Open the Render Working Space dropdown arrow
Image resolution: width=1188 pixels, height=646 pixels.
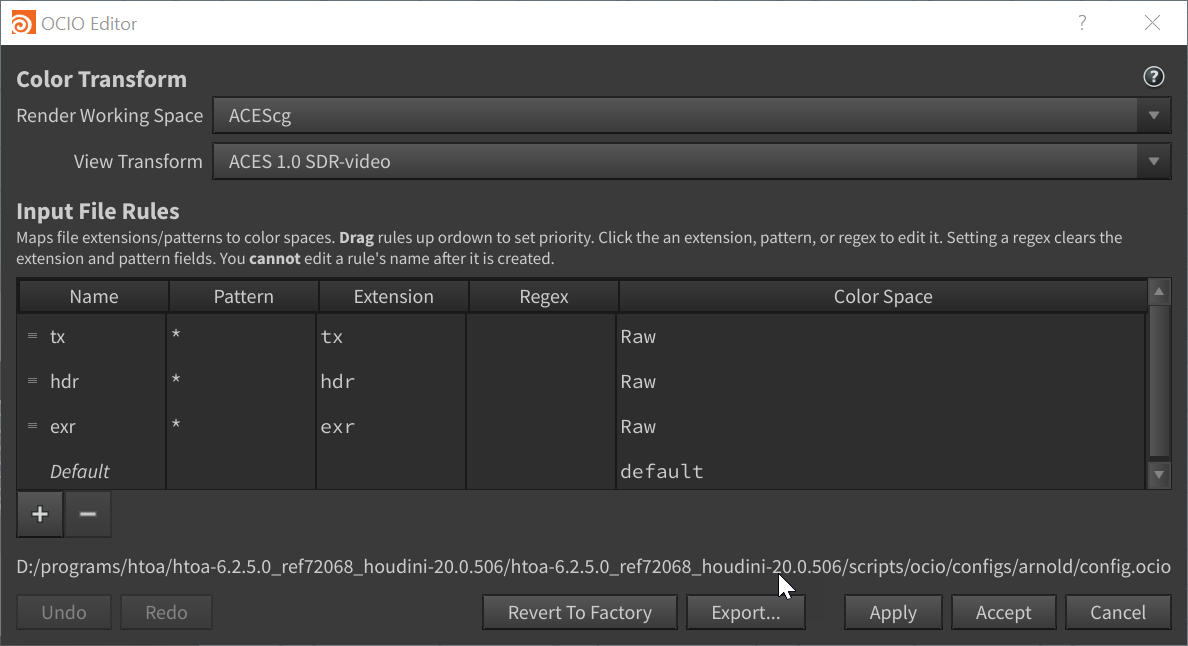pyautogui.click(x=1153, y=116)
